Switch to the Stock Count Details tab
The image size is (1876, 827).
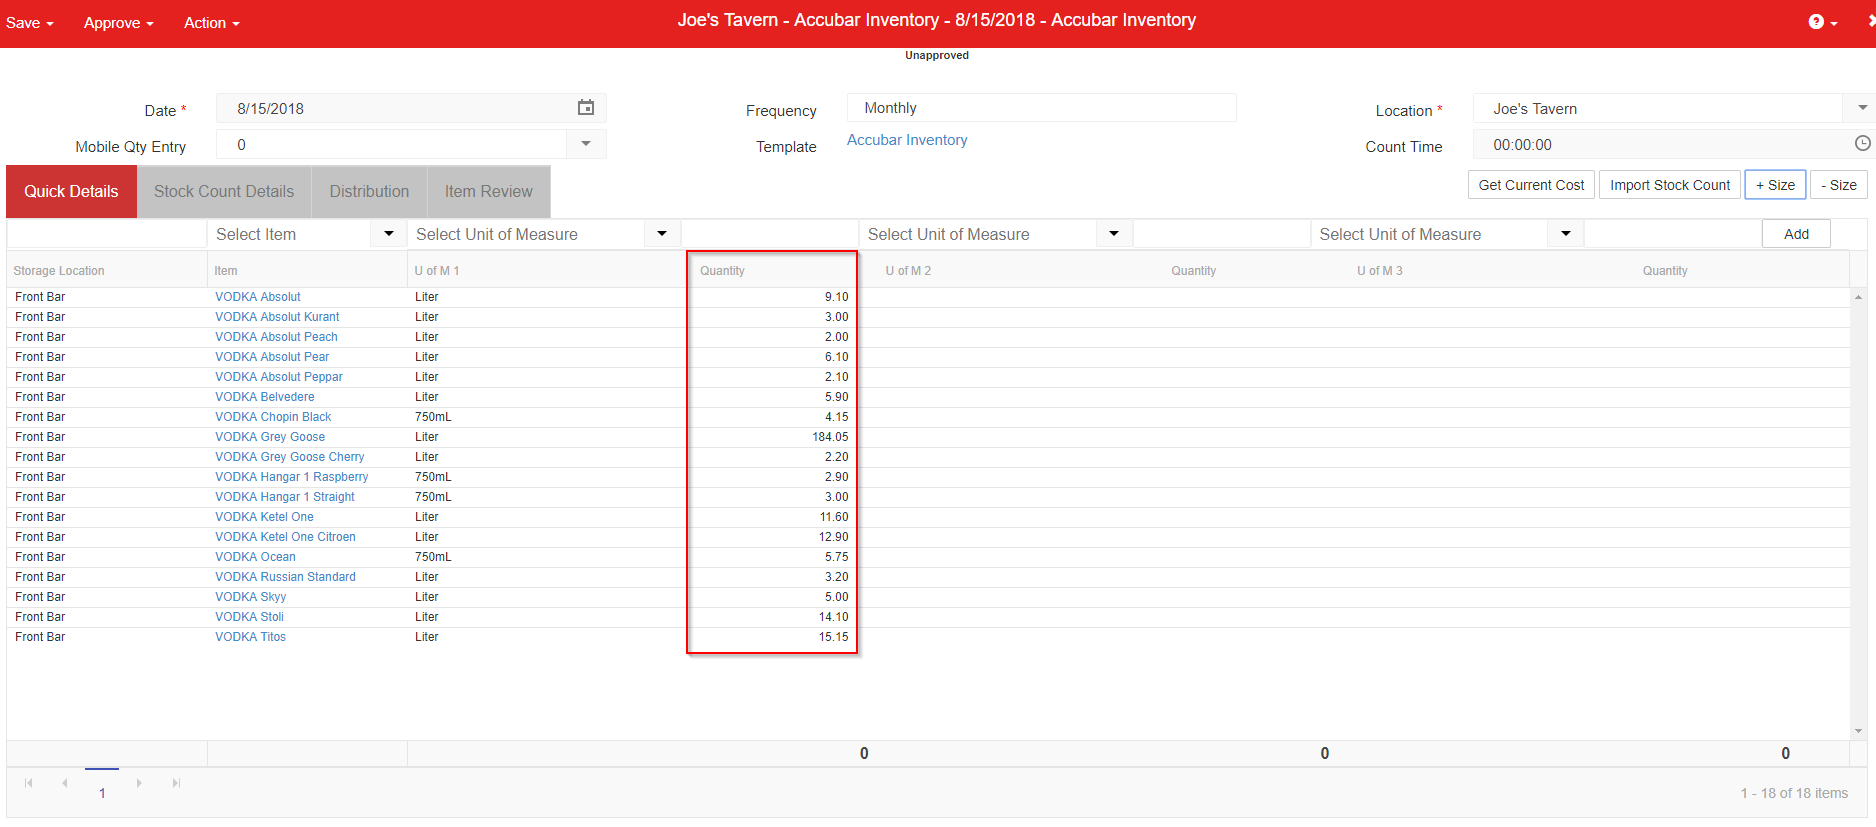(x=224, y=192)
